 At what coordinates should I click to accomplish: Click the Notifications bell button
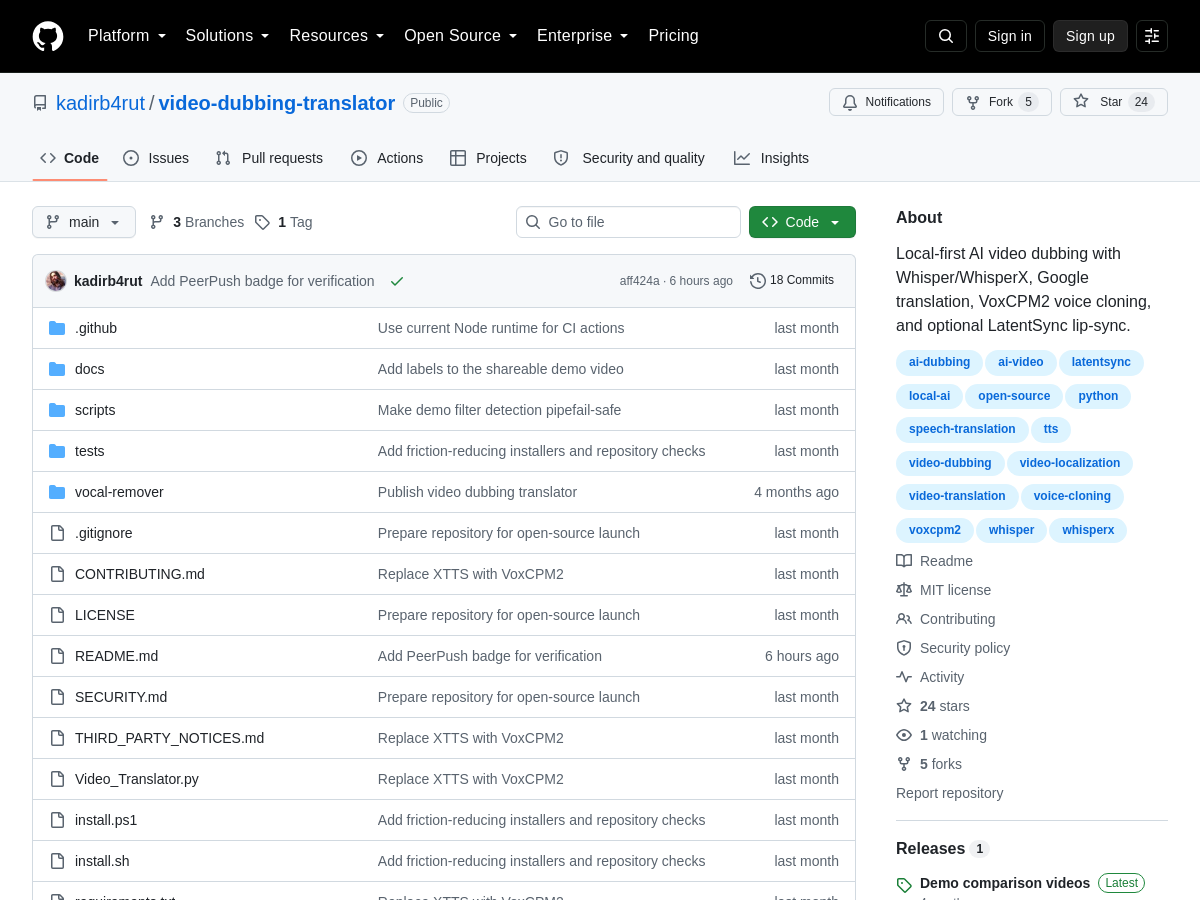point(886,102)
